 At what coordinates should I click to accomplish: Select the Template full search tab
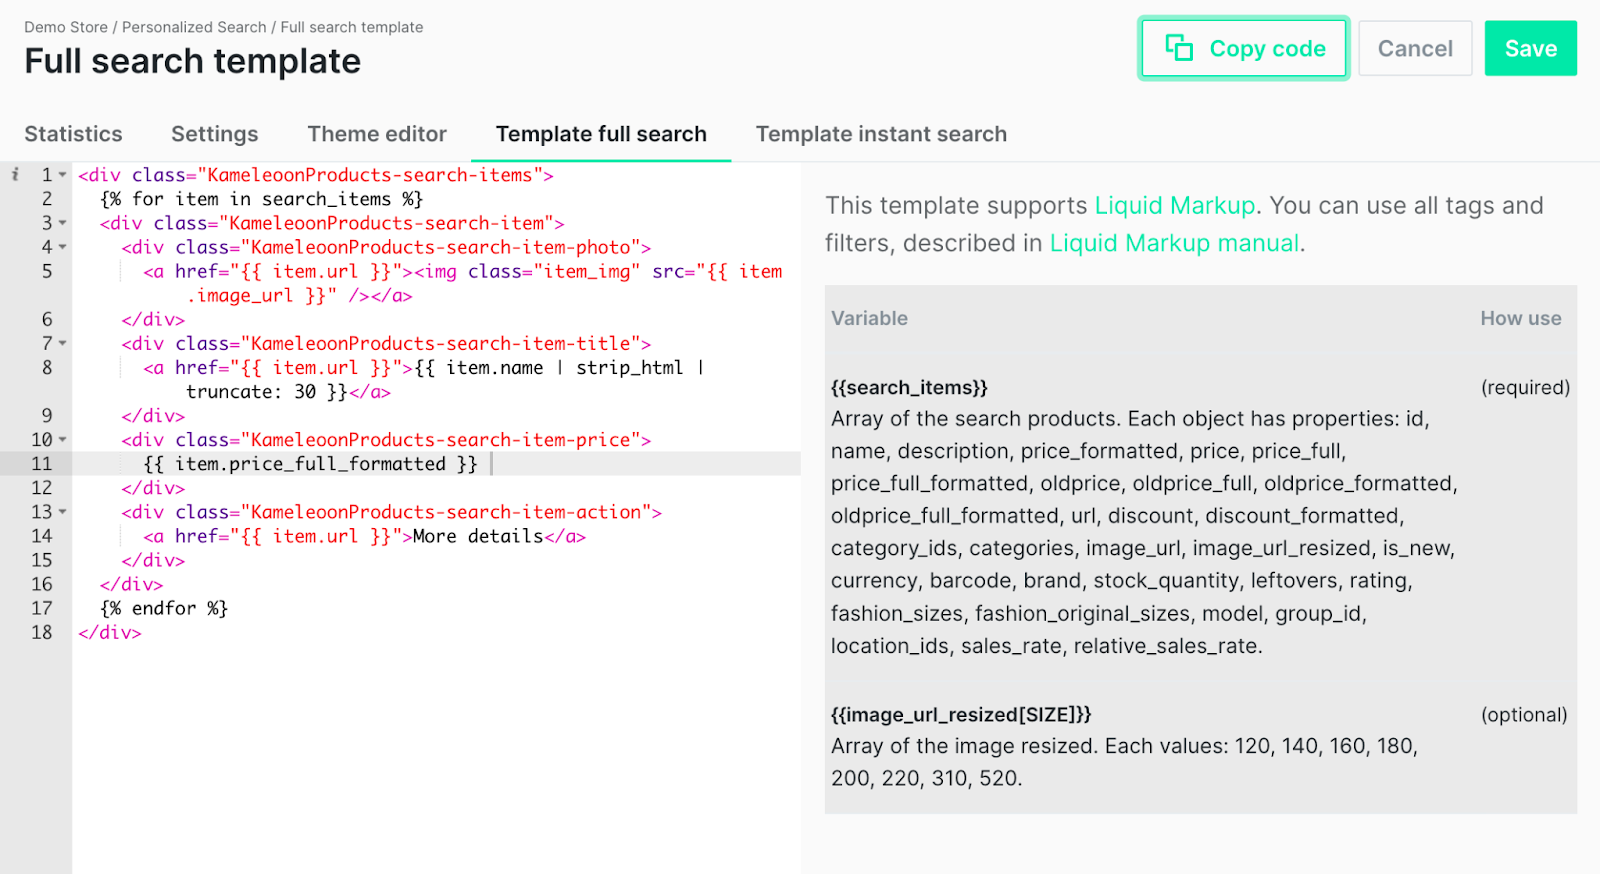tap(601, 134)
